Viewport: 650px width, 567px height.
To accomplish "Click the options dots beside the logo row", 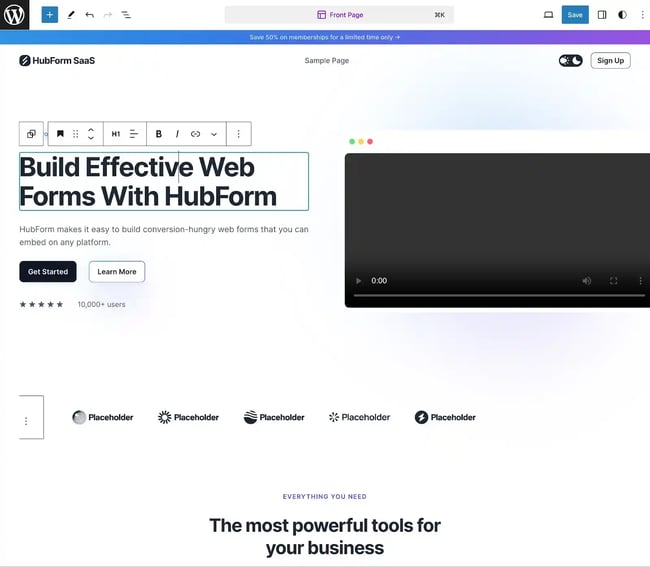I will pyautogui.click(x=26, y=421).
